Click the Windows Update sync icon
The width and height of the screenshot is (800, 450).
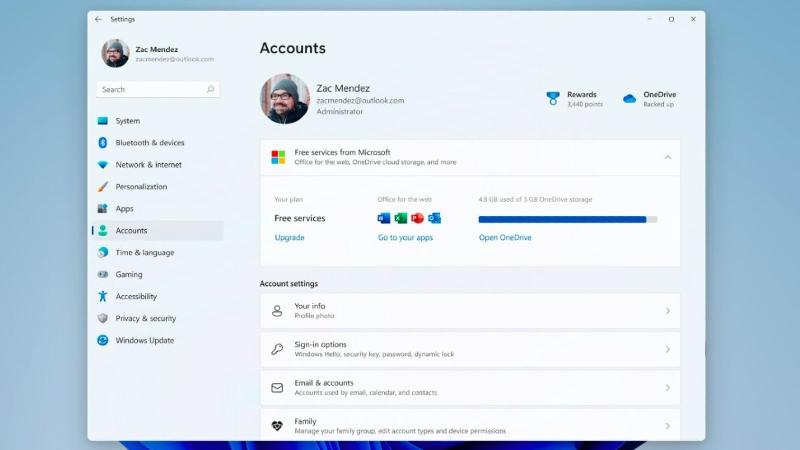click(103, 340)
